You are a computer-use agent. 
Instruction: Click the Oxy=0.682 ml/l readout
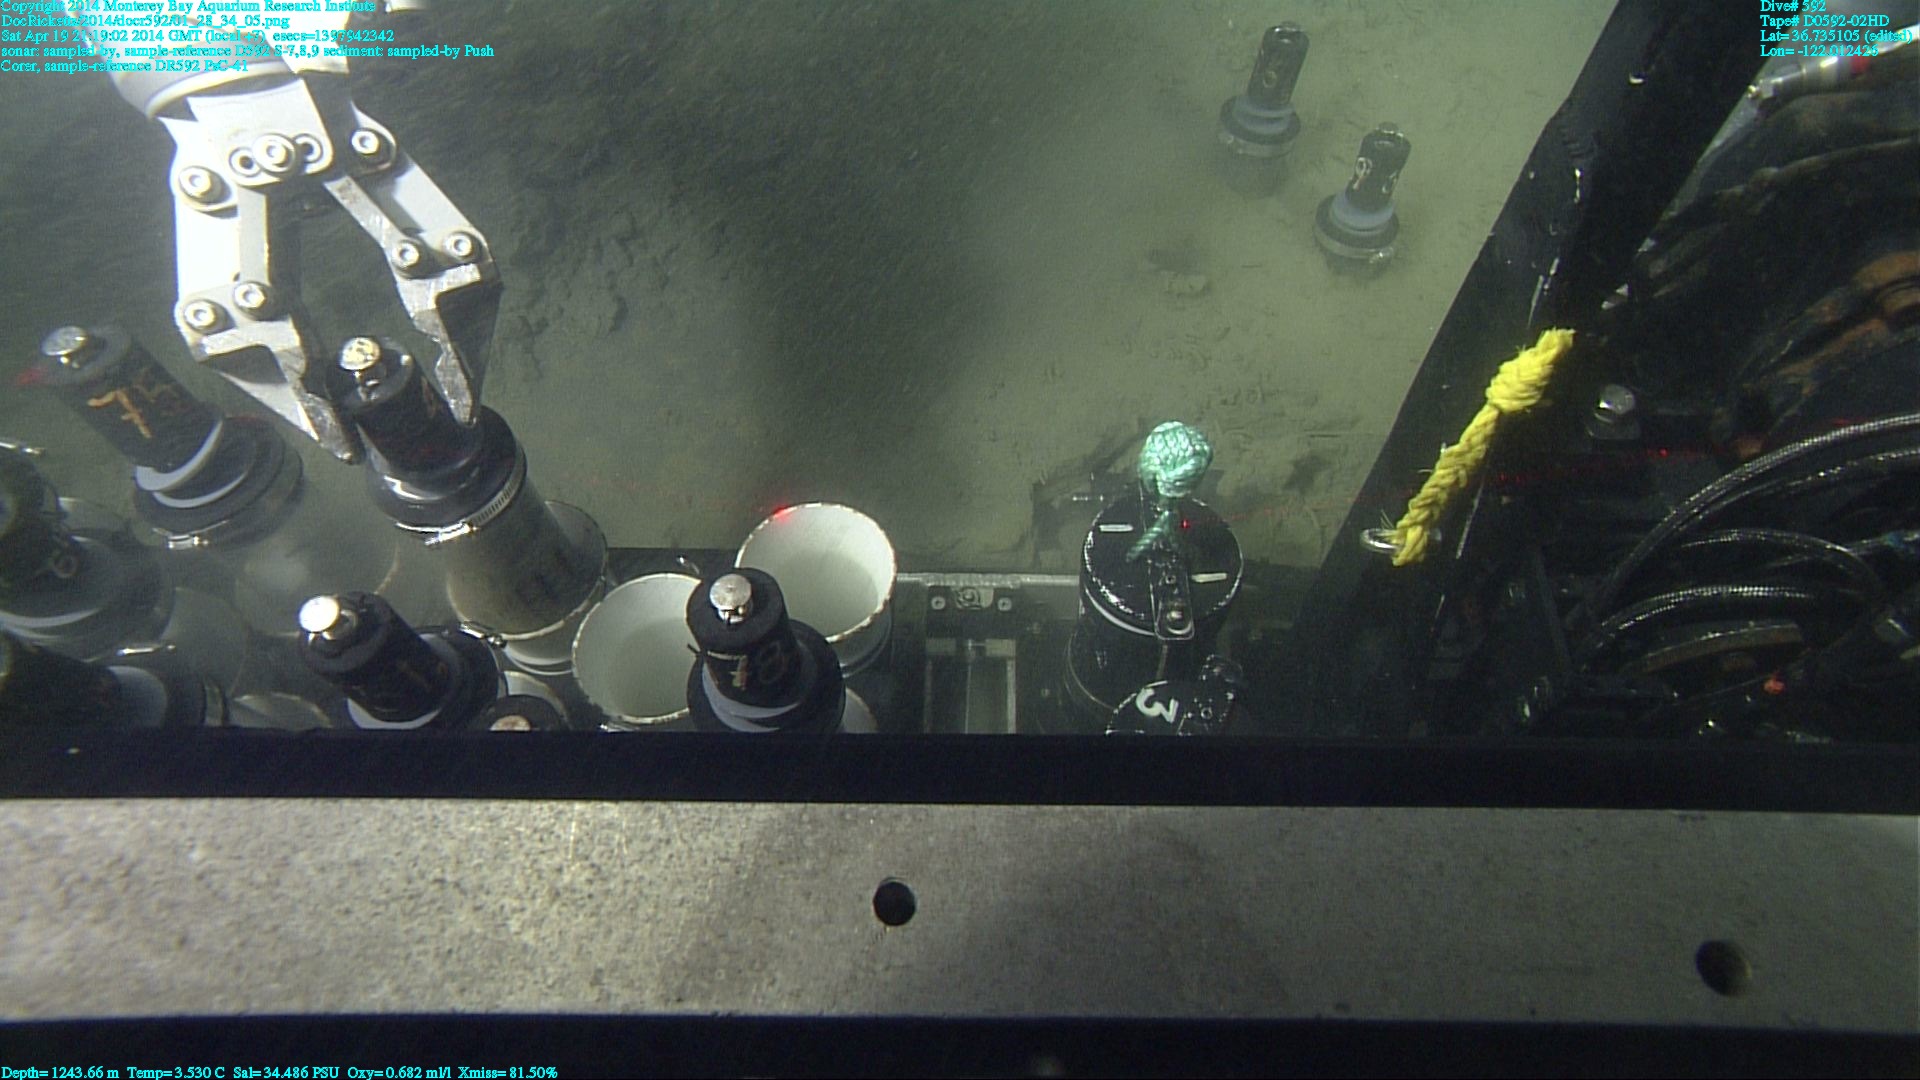(x=398, y=1072)
